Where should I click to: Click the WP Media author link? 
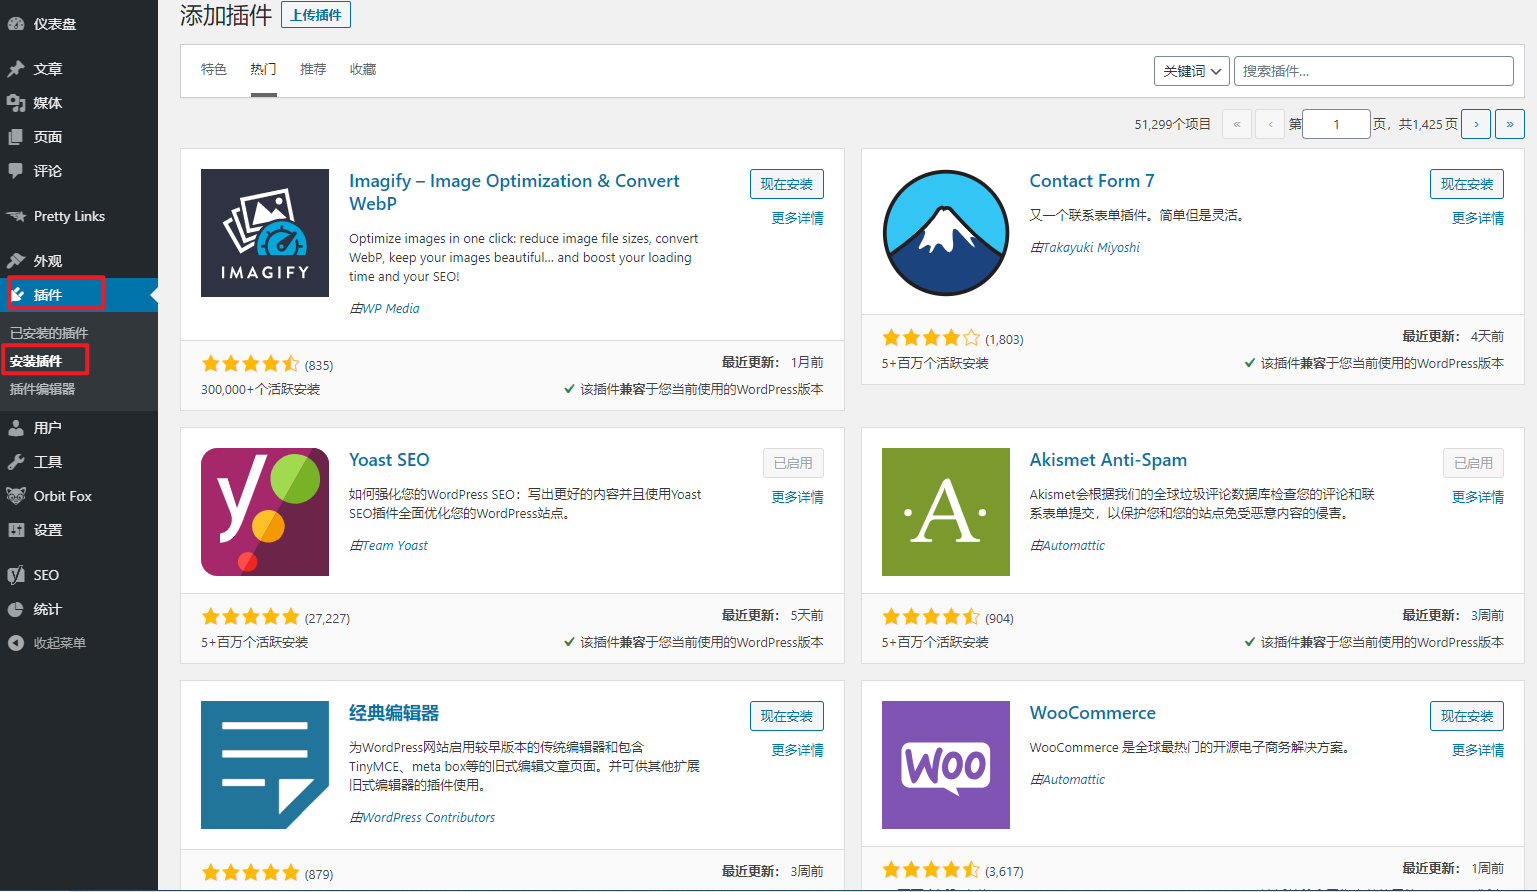pyautogui.click(x=391, y=309)
